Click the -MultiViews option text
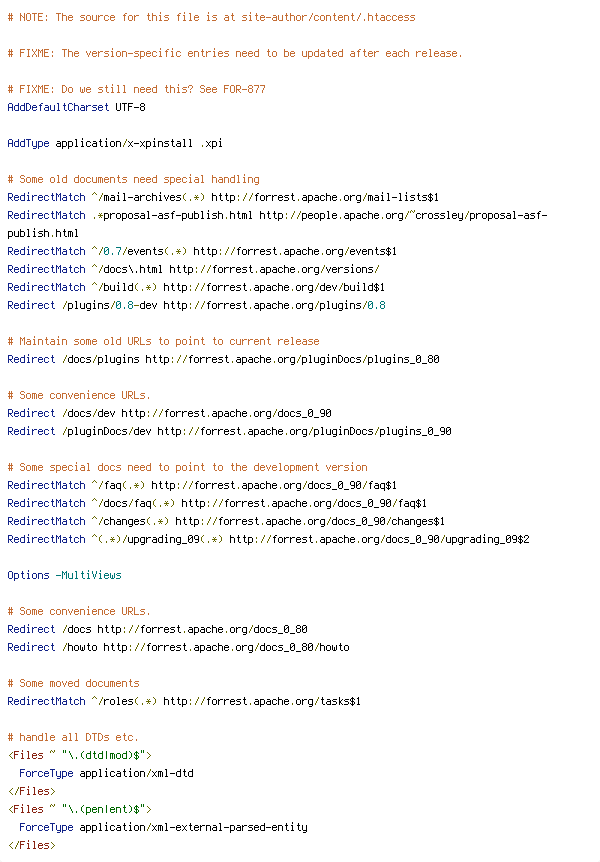 [89, 576]
